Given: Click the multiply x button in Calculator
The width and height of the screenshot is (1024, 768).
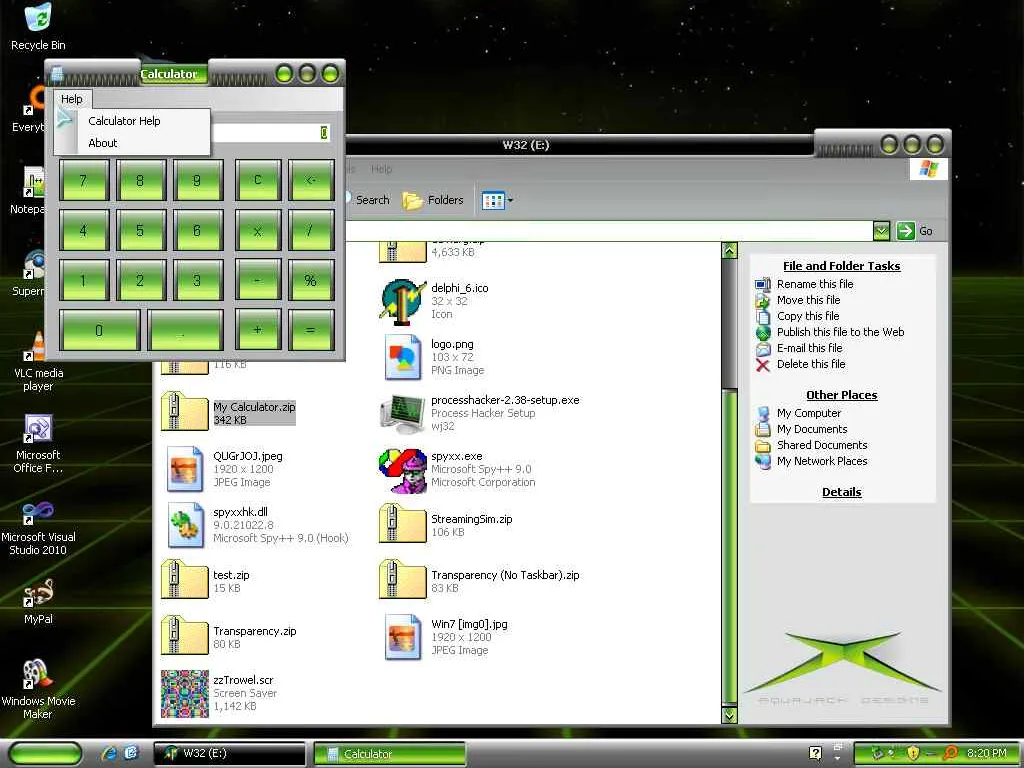Looking at the screenshot, I should point(258,231).
